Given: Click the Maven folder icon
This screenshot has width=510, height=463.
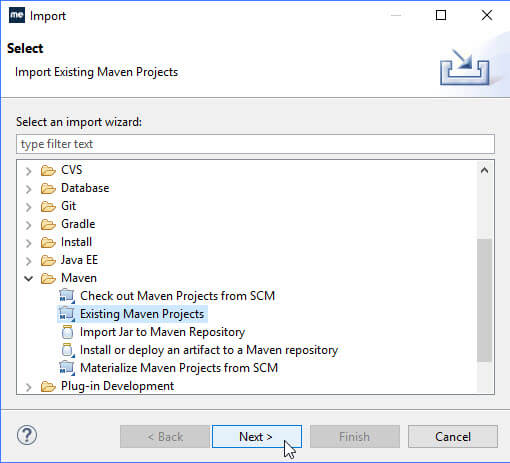Looking at the screenshot, I should tap(48, 278).
